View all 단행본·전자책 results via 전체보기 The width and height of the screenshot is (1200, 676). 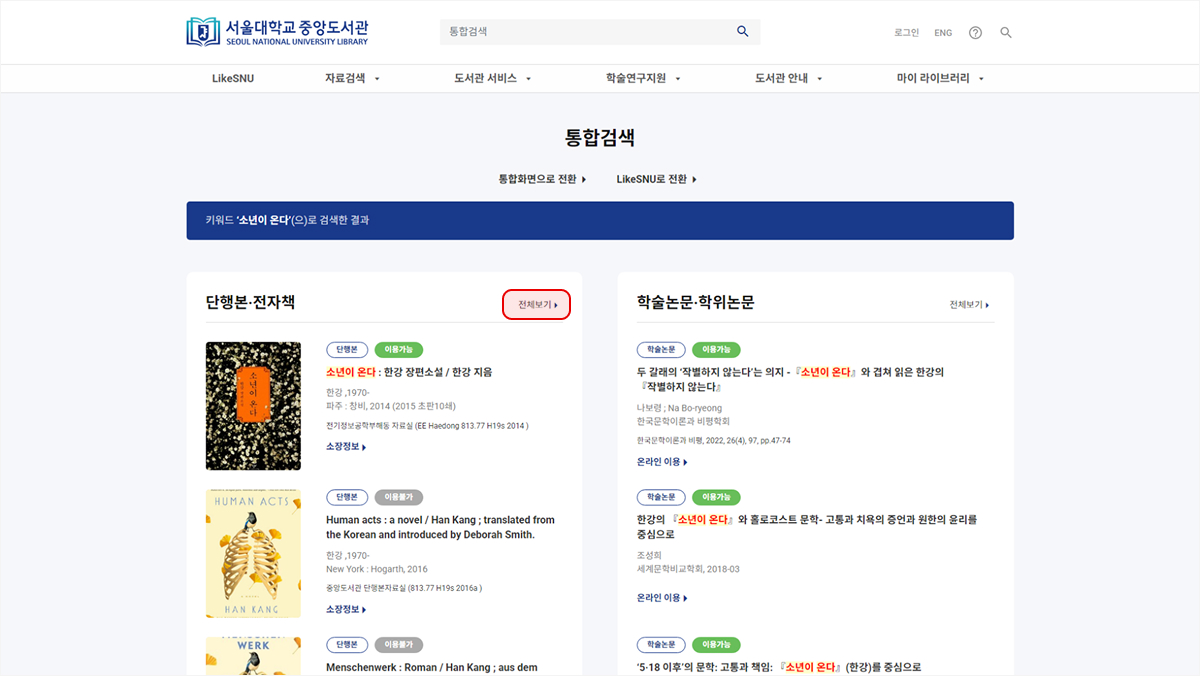click(x=537, y=304)
